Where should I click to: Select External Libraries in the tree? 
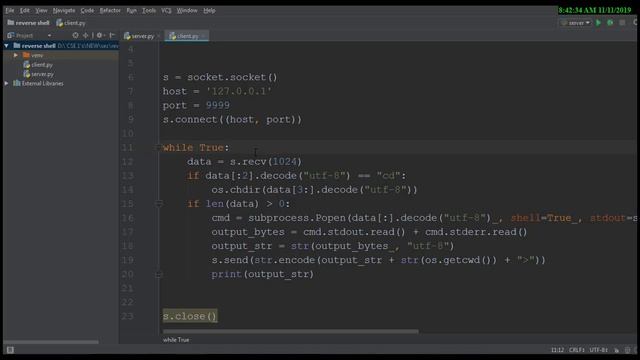click(38, 83)
